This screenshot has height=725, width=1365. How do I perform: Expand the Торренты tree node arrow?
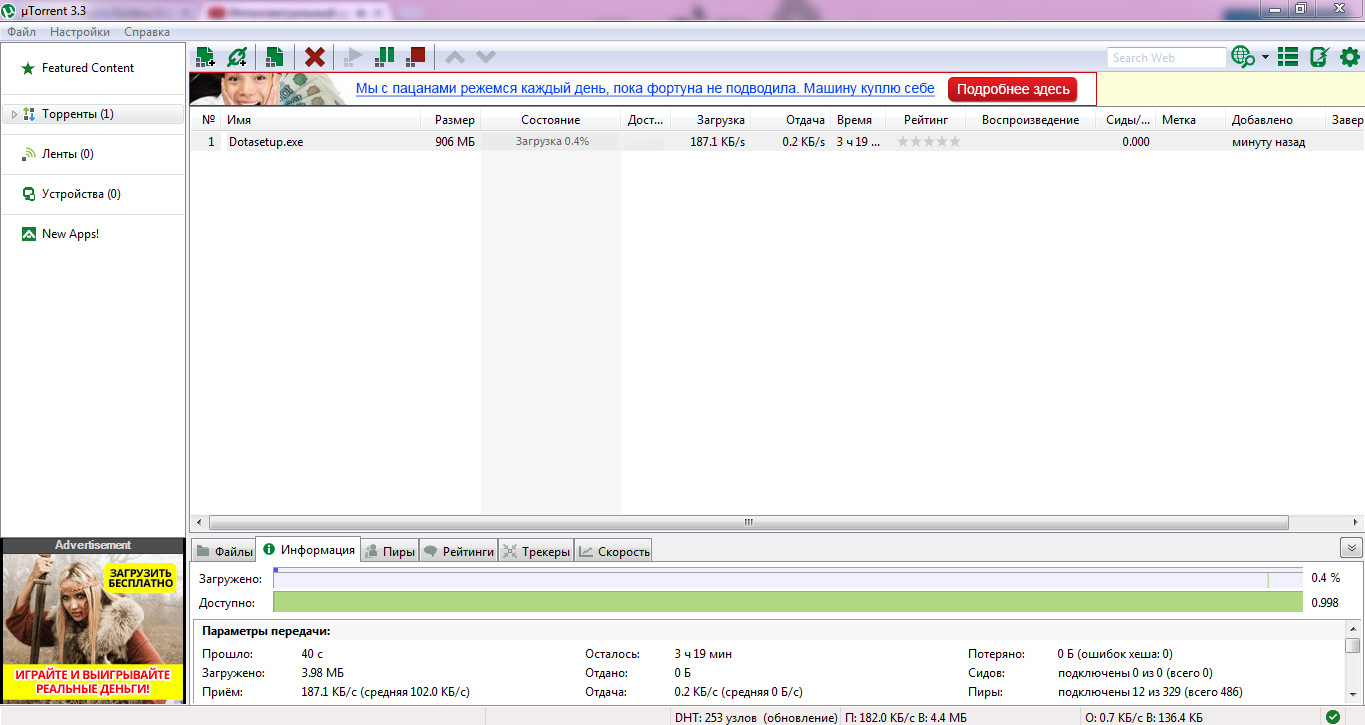point(14,114)
